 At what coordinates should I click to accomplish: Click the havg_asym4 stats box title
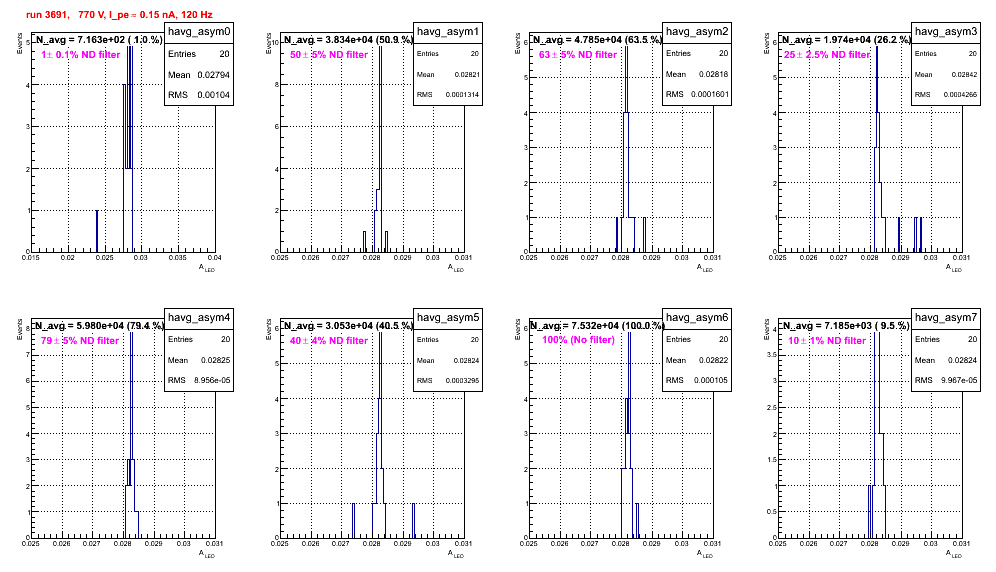tap(199, 318)
